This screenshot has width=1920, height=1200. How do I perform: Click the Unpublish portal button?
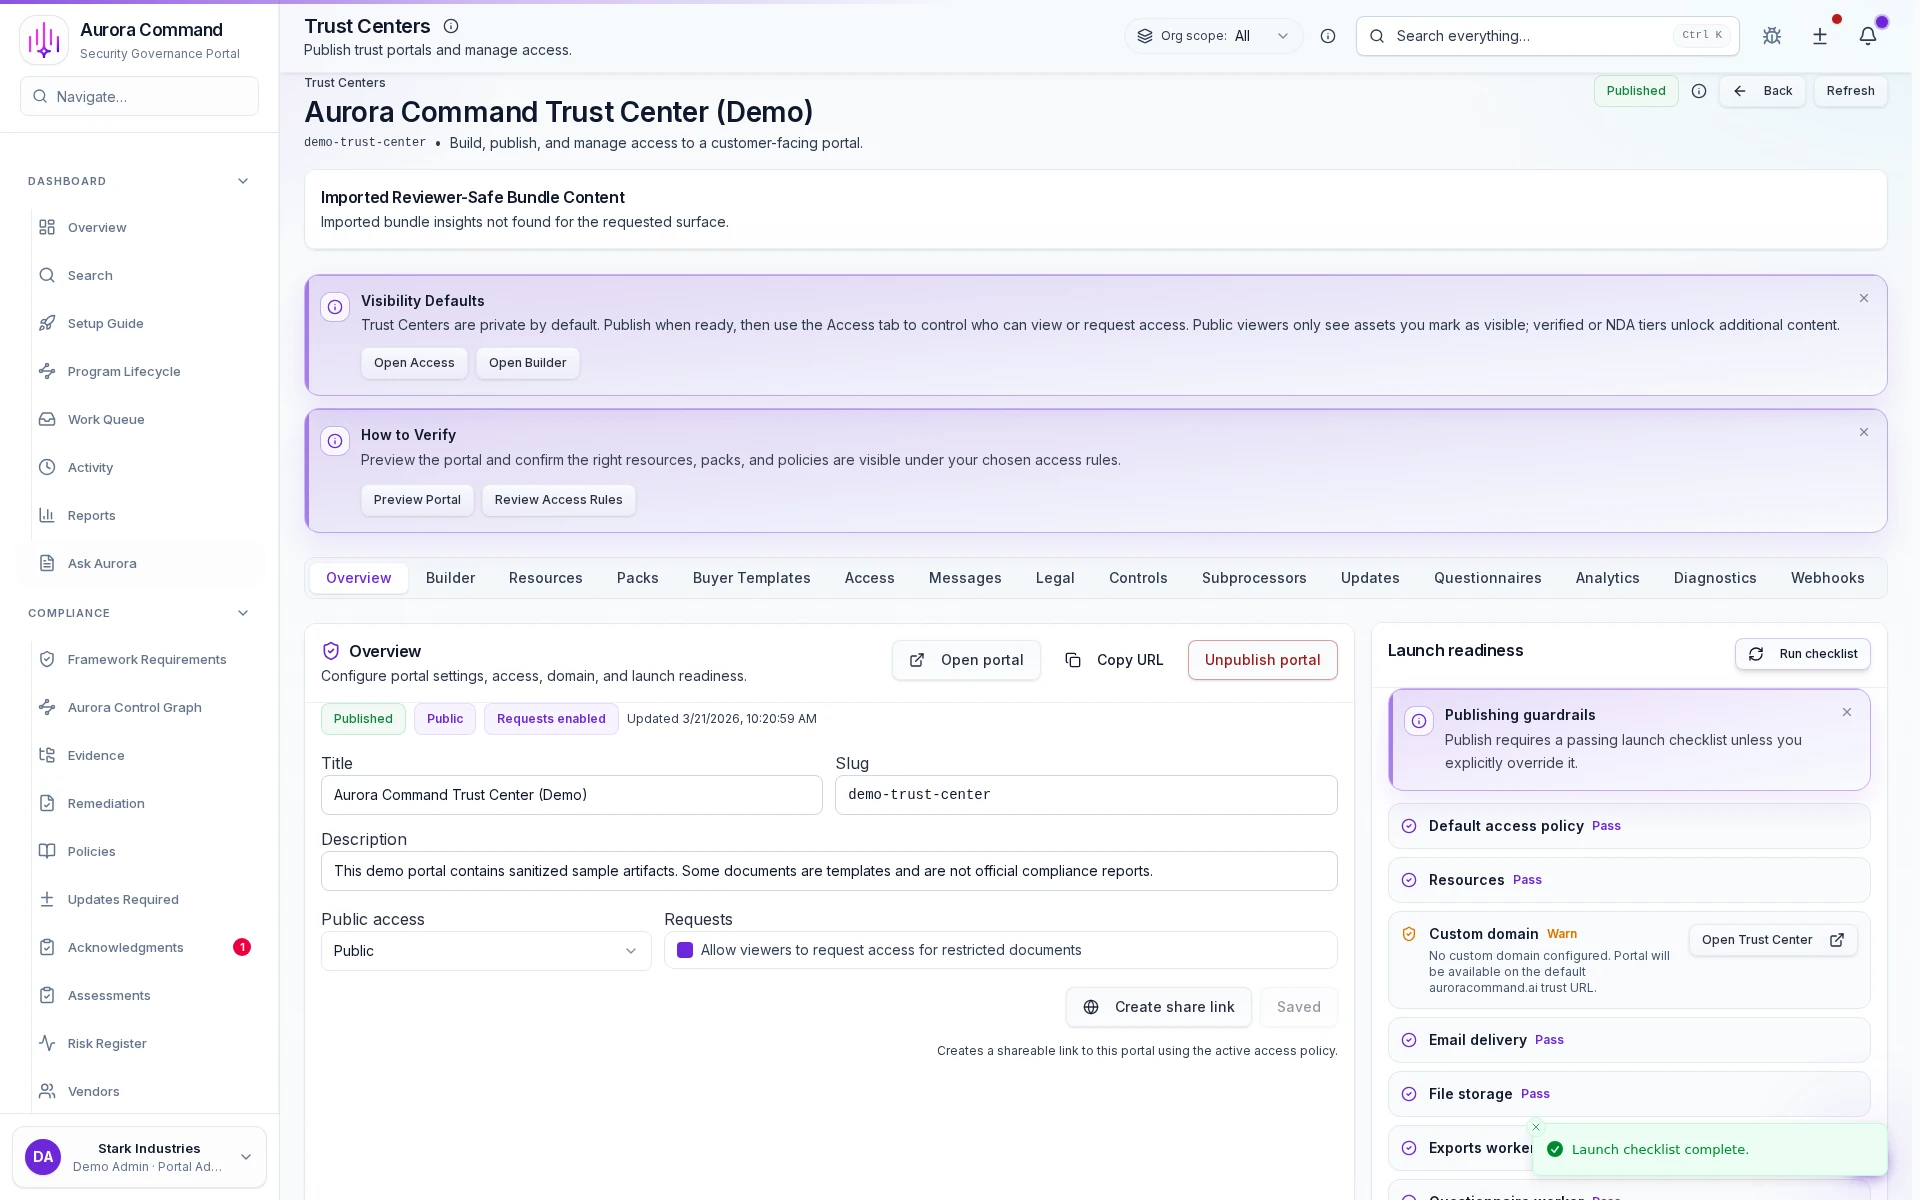pyautogui.click(x=1262, y=660)
